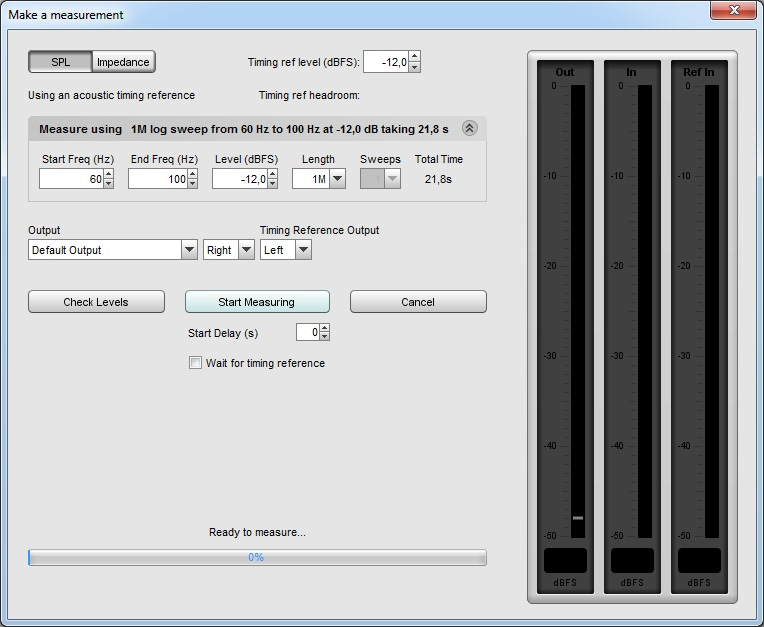Image resolution: width=764 pixels, height=627 pixels.
Task: Increase sweep Level with up arrow
Action: coord(272,174)
